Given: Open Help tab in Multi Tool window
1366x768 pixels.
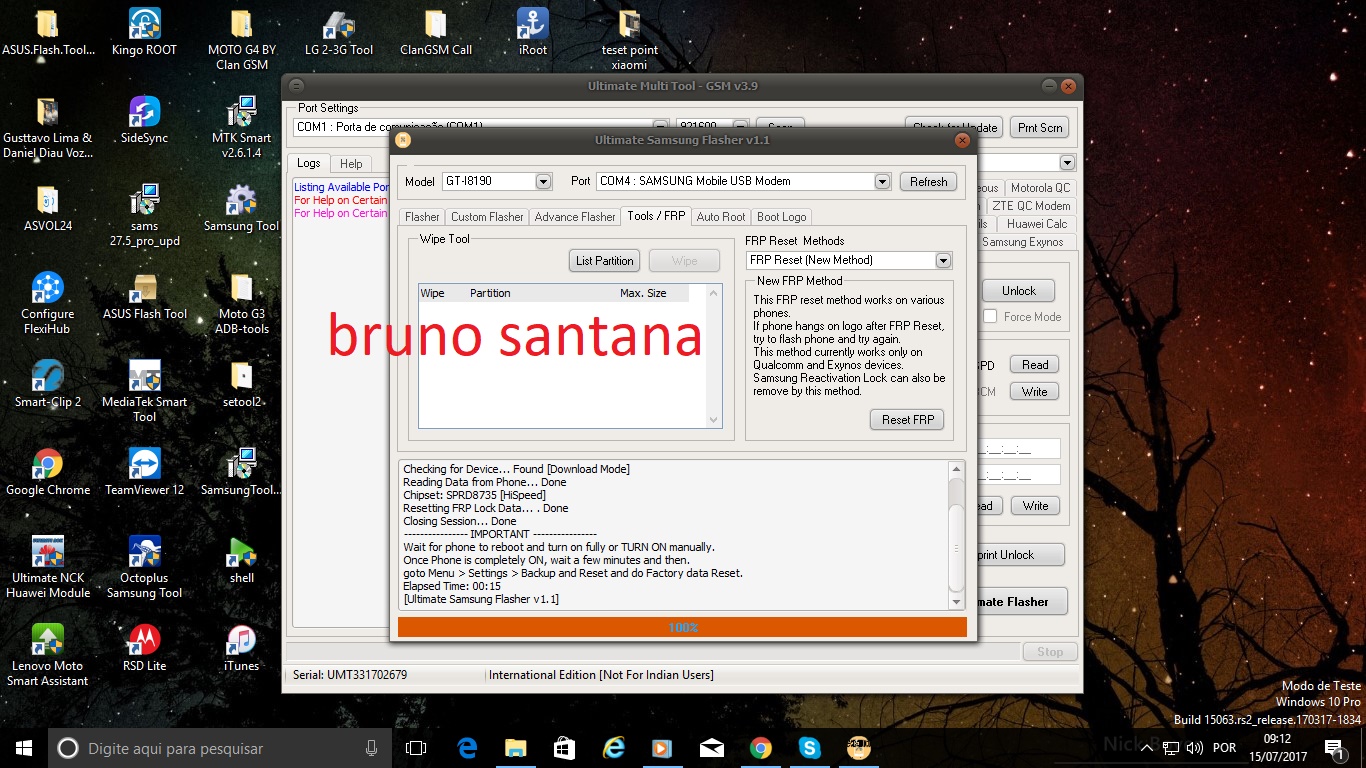Looking at the screenshot, I should coord(351,164).
